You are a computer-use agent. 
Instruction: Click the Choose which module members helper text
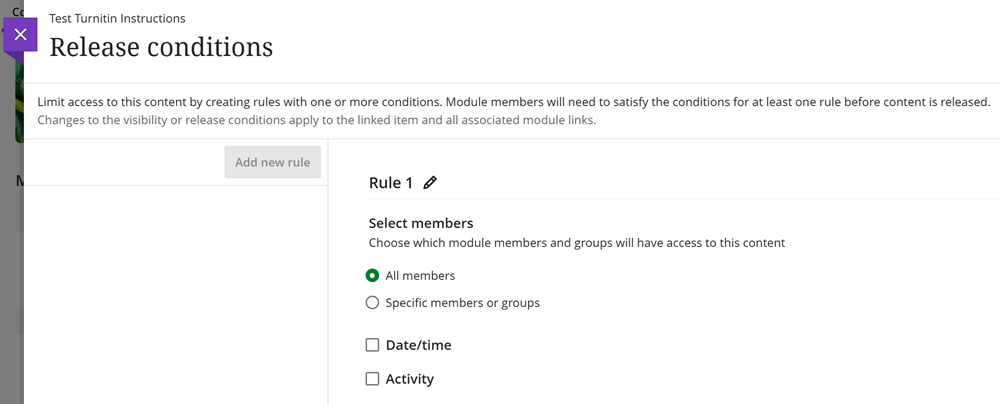pyautogui.click(x=576, y=242)
